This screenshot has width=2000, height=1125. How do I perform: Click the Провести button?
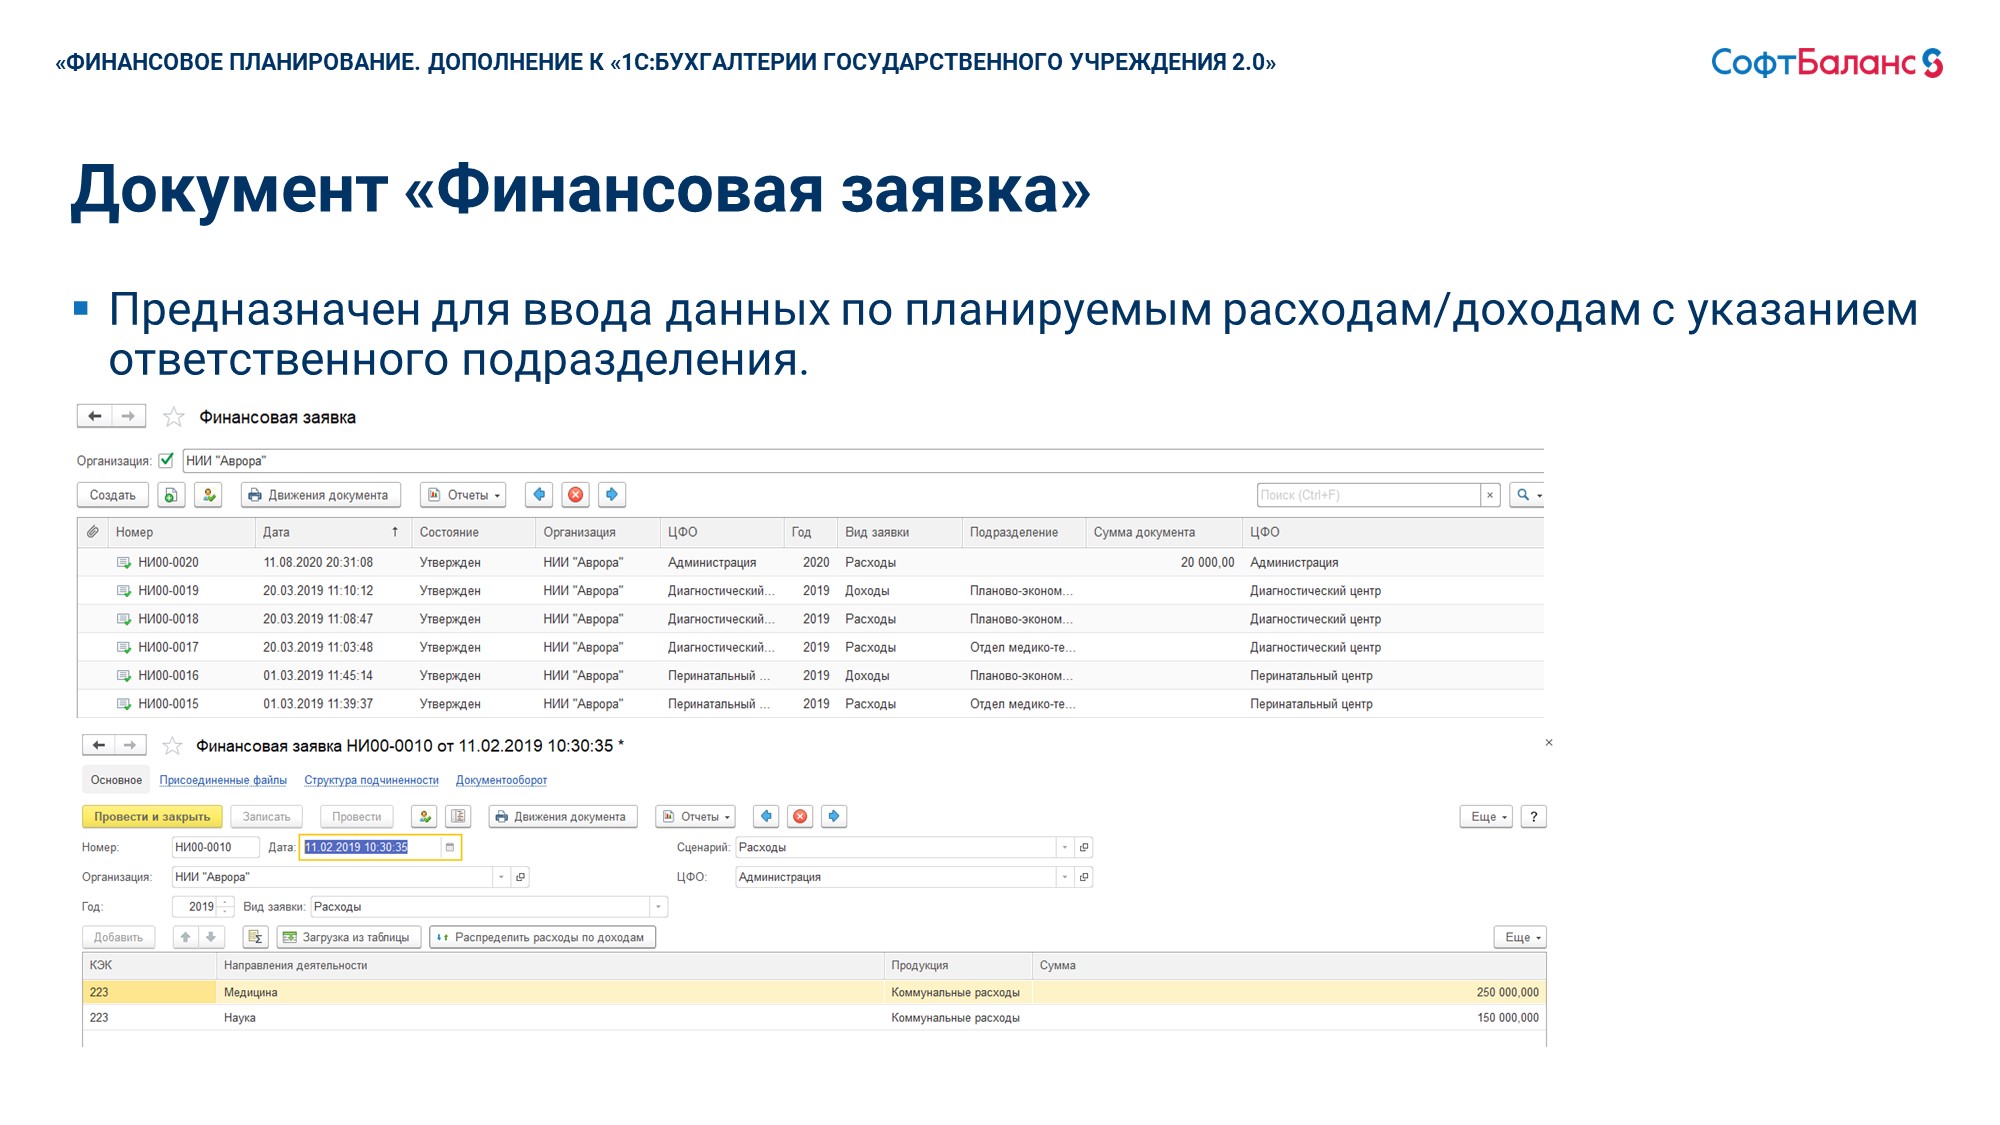[357, 817]
